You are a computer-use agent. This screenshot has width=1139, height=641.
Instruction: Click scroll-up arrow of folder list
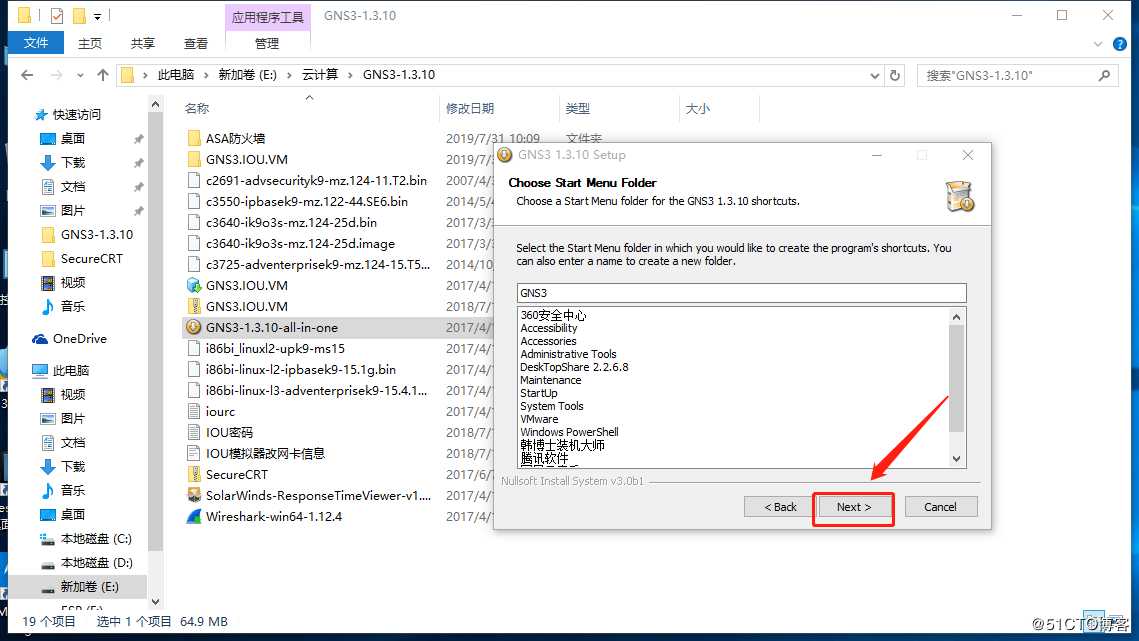957,317
